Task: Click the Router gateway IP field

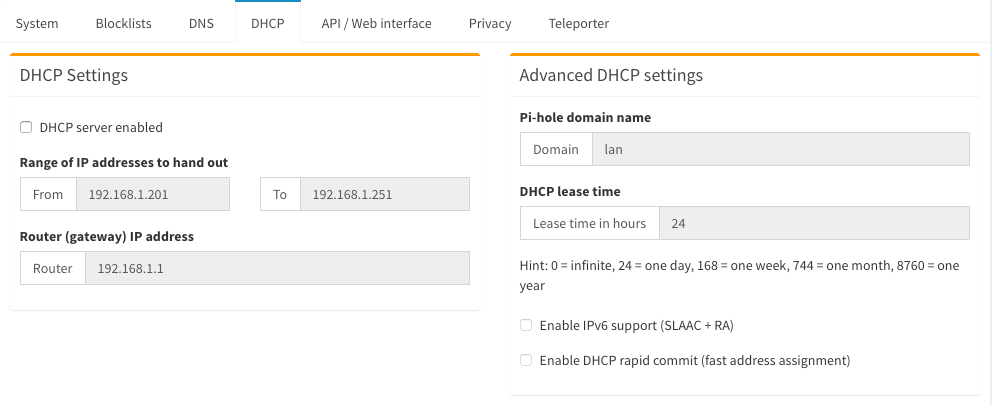Action: [x=277, y=268]
